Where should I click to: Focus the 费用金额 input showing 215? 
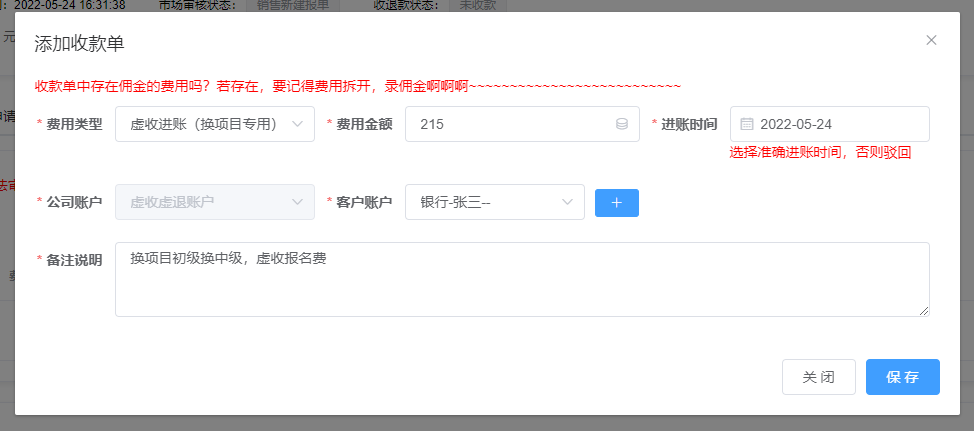point(510,125)
